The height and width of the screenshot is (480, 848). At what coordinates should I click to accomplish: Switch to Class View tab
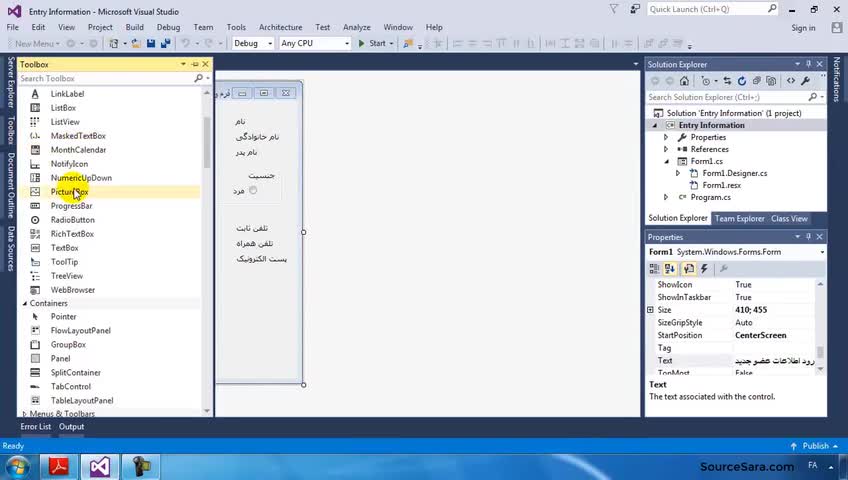(x=789, y=218)
